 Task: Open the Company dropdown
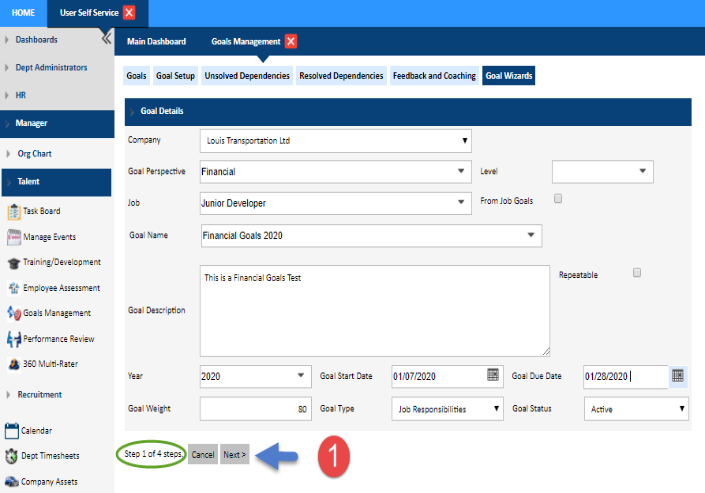coord(335,141)
